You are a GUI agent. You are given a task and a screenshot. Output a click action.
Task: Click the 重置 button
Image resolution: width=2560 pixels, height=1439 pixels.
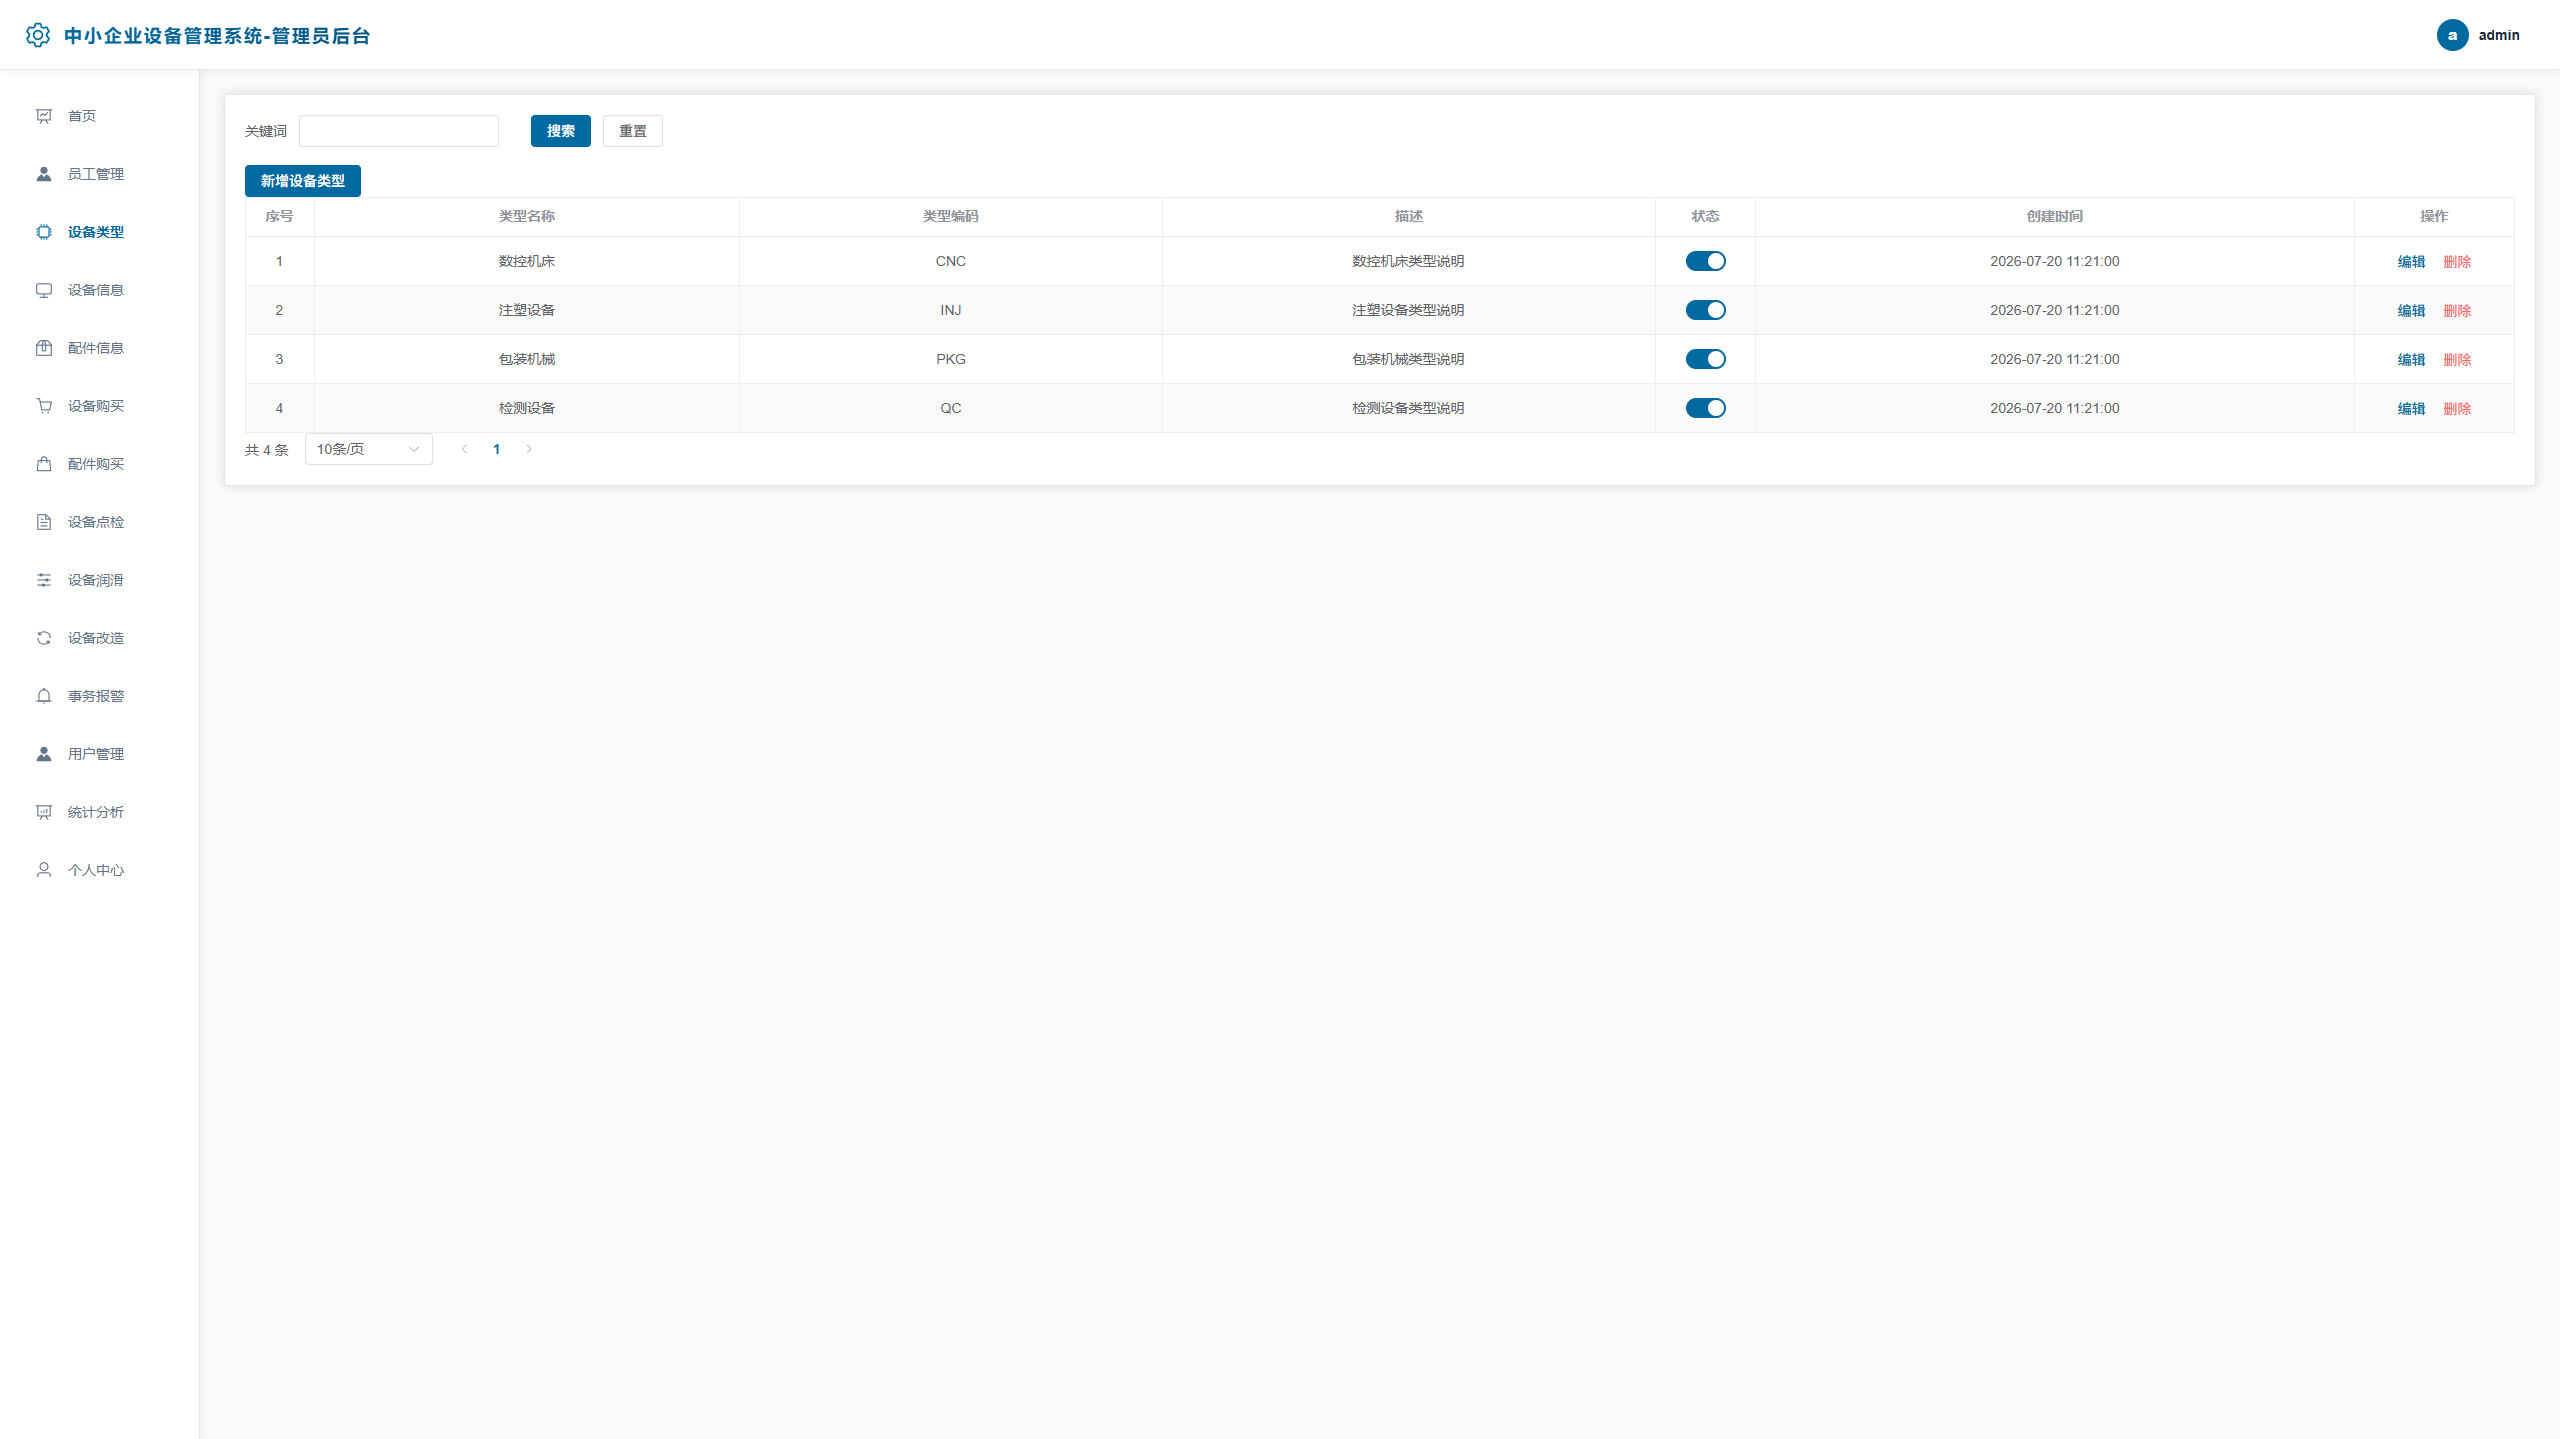[x=633, y=131]
